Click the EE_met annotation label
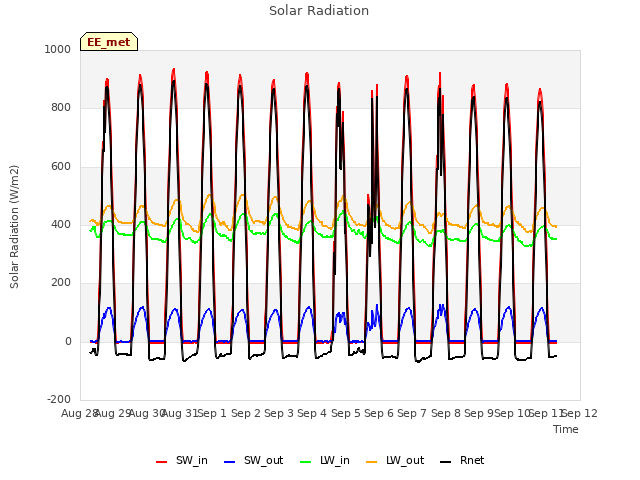The image size is (640, 480). 109,42
